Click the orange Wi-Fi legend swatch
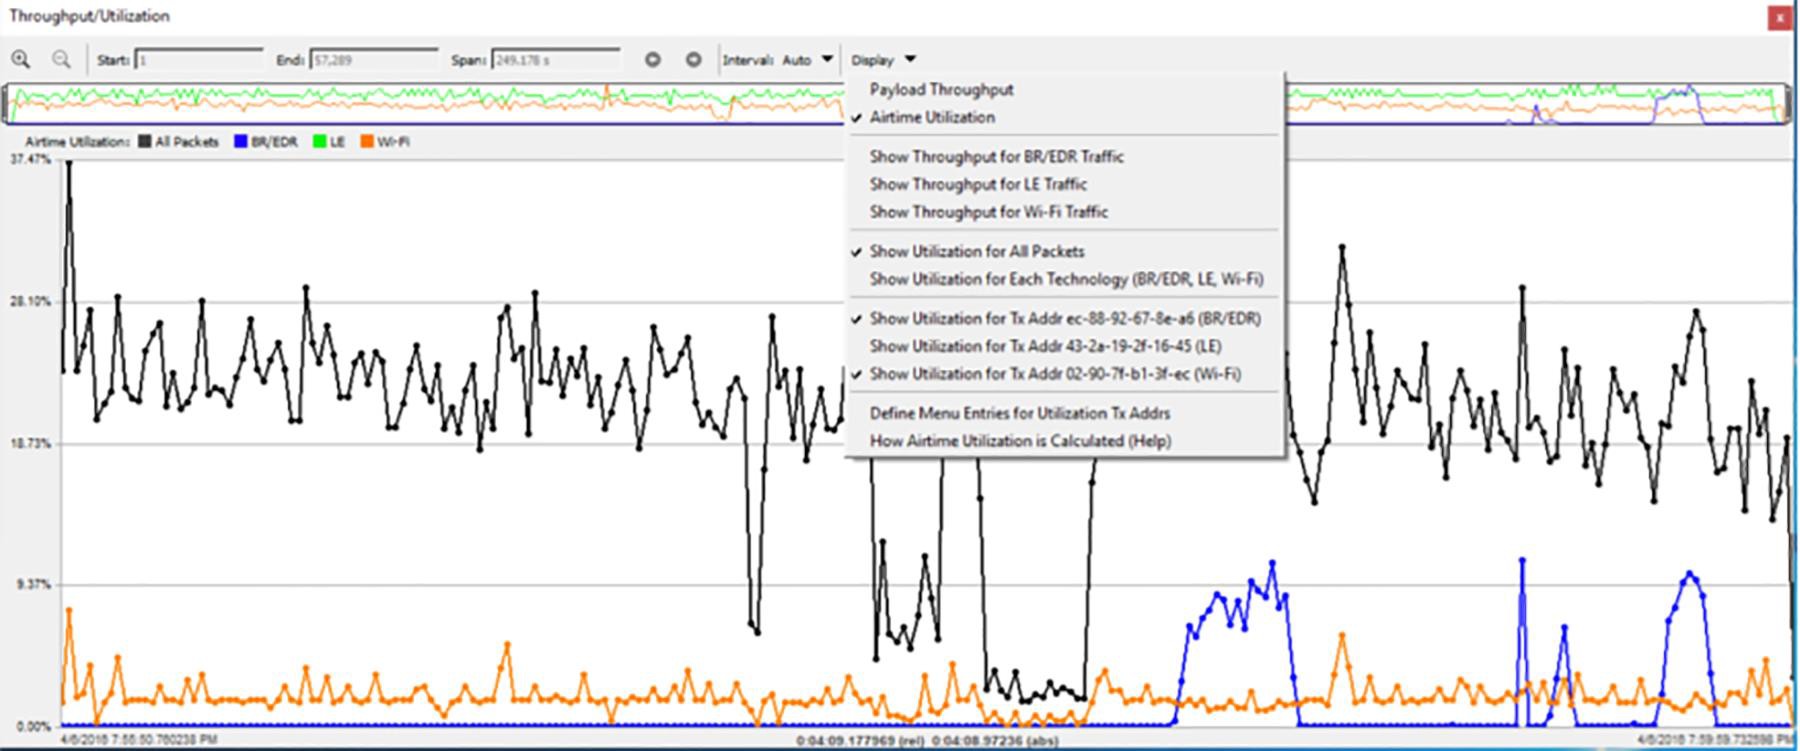The image size is (1800, 751). click(367, 142)
